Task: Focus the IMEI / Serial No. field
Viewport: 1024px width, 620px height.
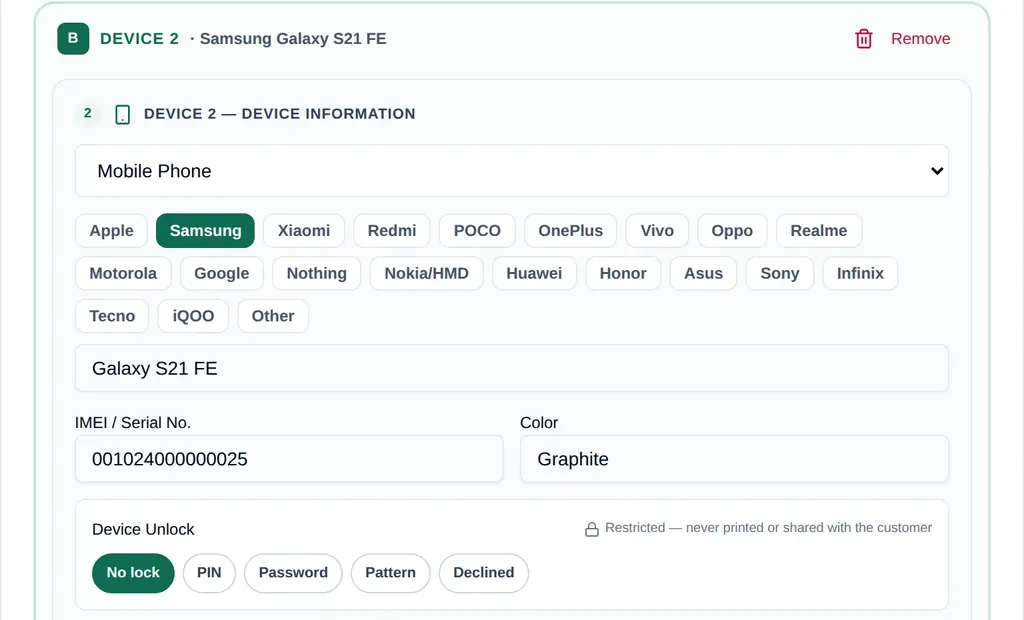Action: 289,459
